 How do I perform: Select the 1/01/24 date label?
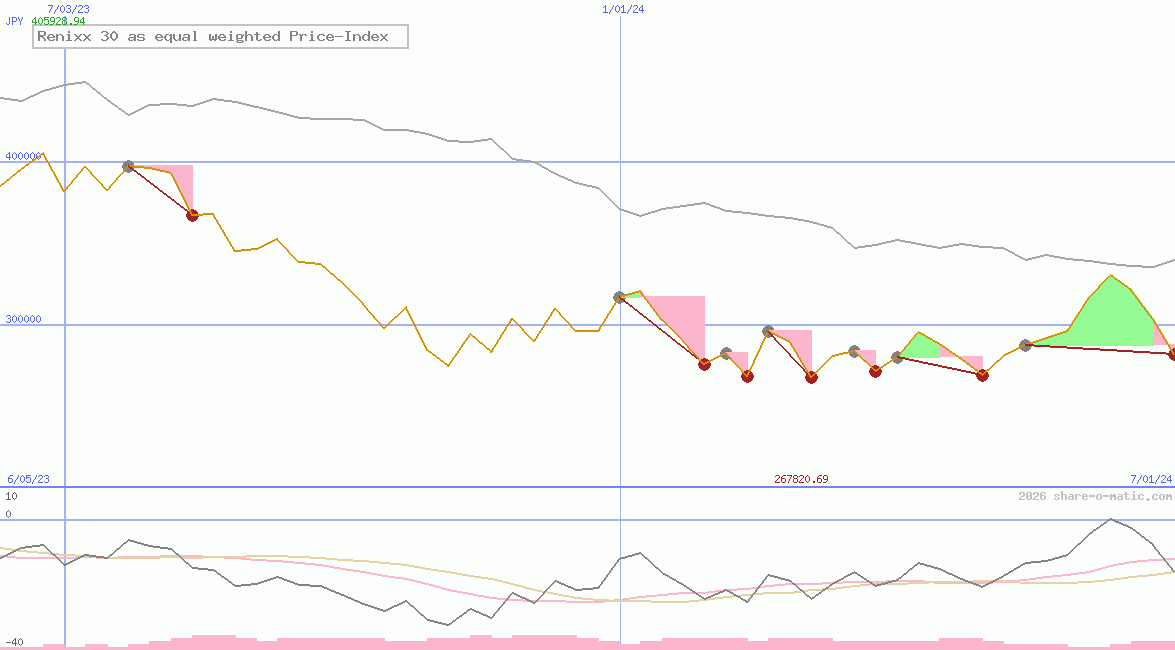coord(623,9)
